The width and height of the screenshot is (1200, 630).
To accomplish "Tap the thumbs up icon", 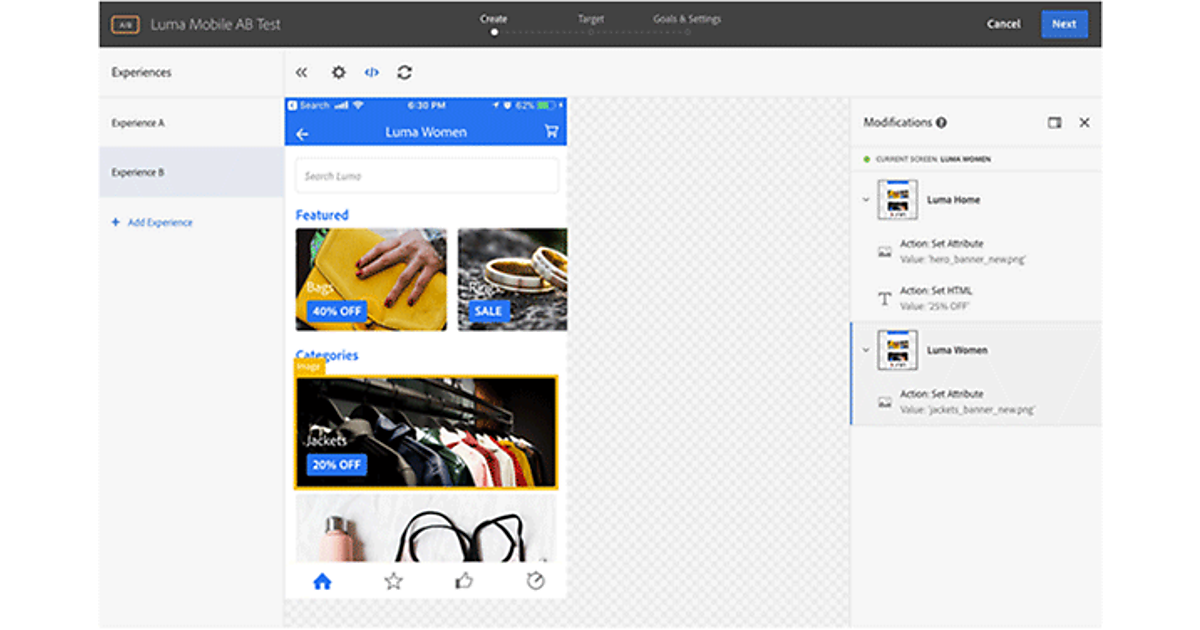I will pos(464,581).
